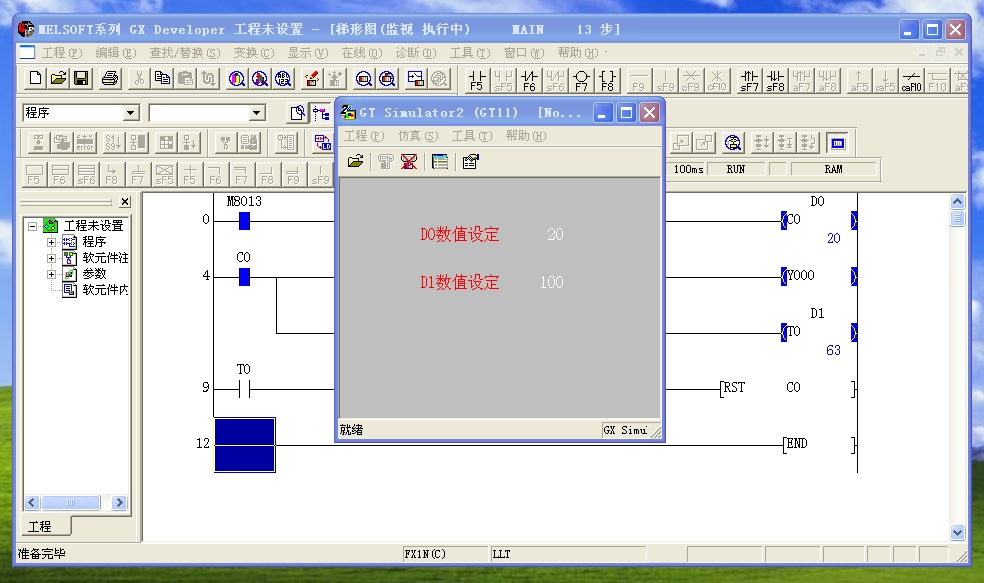Click the New project icon
Image resolution: width=984 pixels, height=583 pixels.
[x=35, y=78]
